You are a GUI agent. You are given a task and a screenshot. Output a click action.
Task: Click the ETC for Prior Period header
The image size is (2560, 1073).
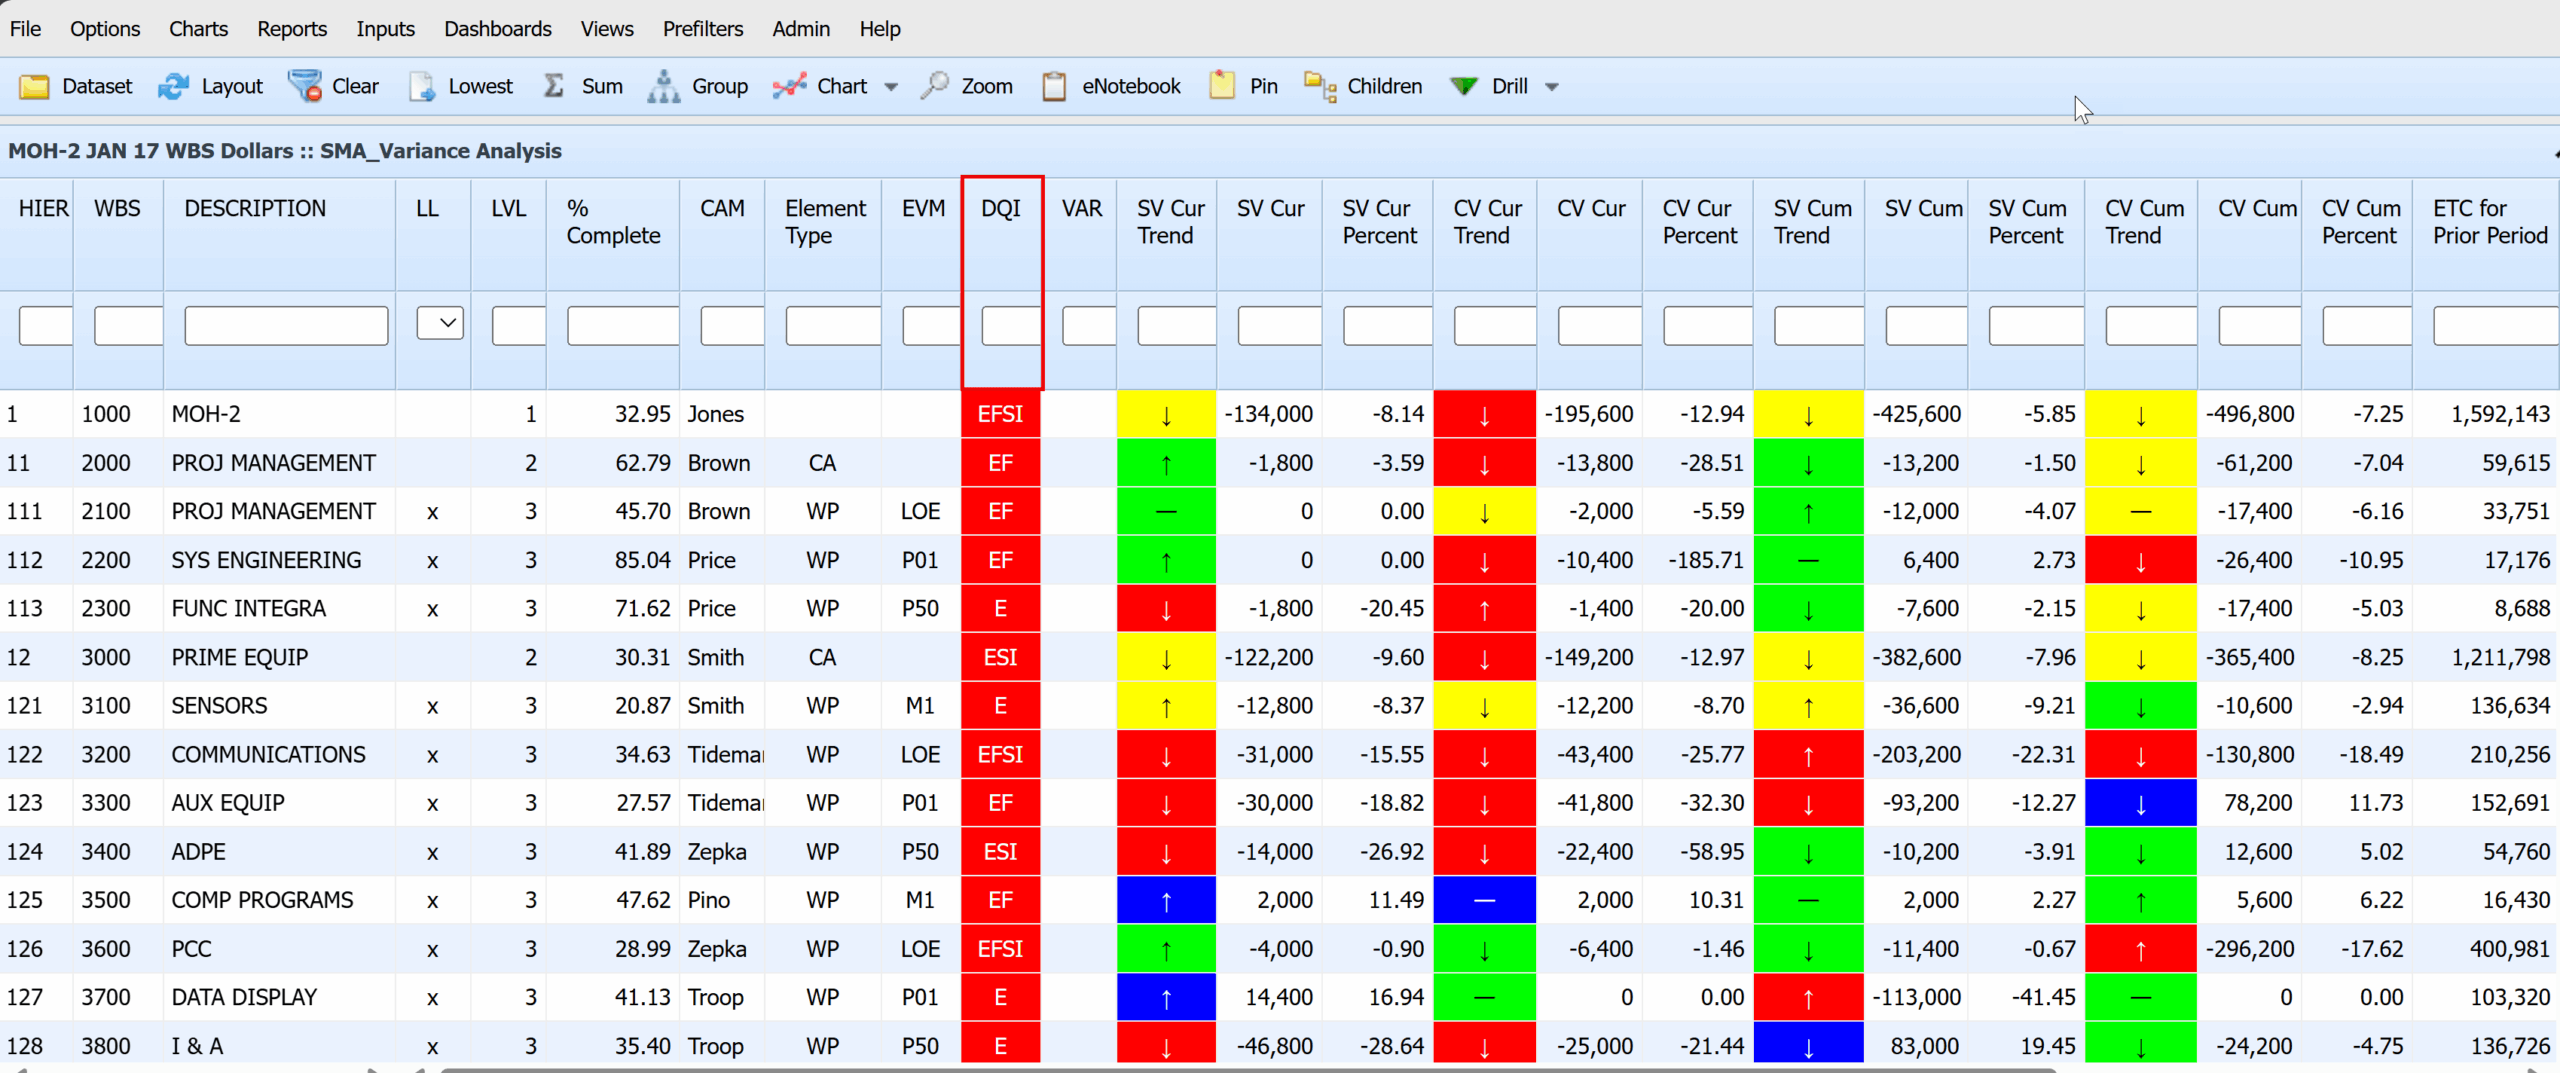pos(2490,222)
